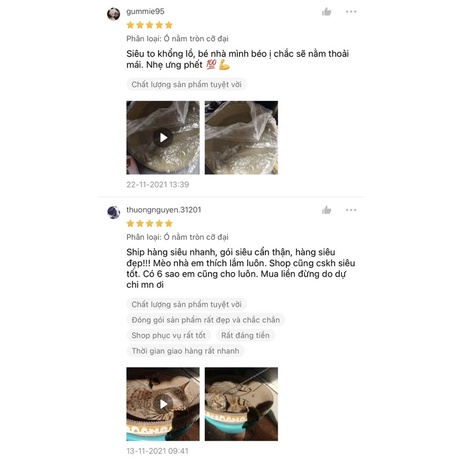Select tag 'Thời gian giao hàng rất nhanh'
Screen dimensions: 462x462
click(185, 351)
